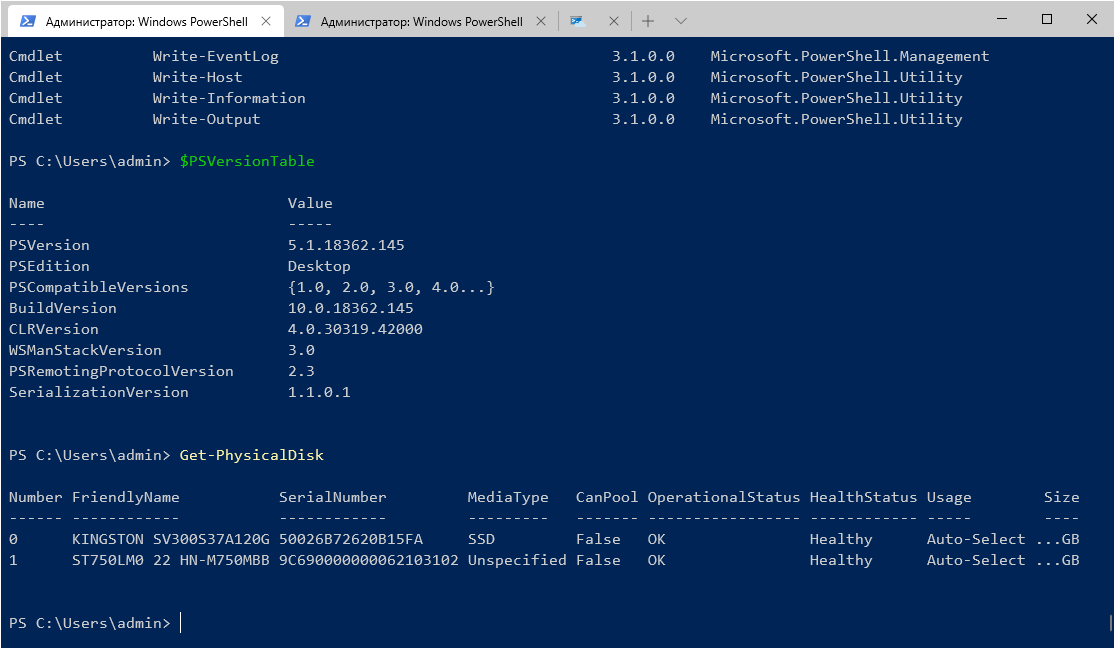Click the $PSVersionTable command text
1115x649 pixels.
click(x=247, y=161)
